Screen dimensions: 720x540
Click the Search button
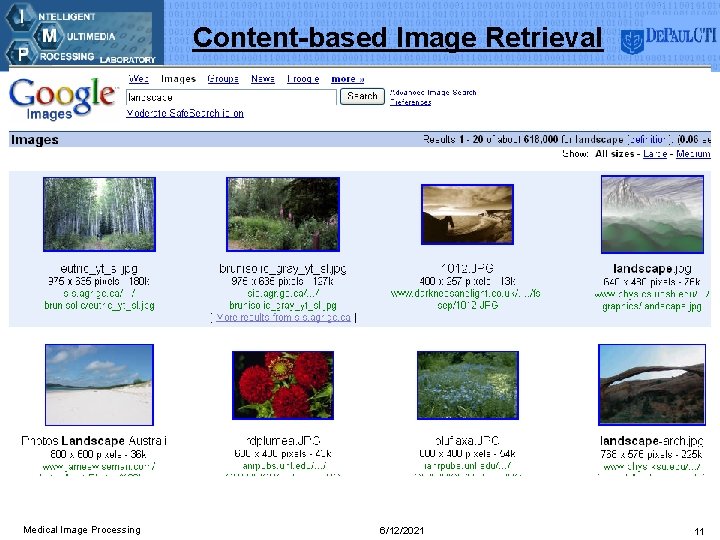pyautogui.click(x=362, y=96)
